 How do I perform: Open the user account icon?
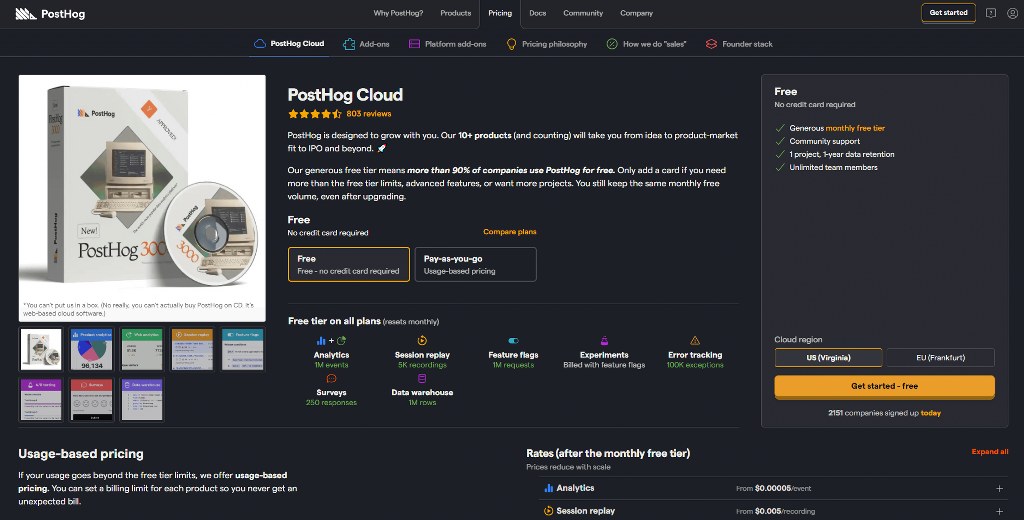pyautogui.click(x=1012, y=13)
